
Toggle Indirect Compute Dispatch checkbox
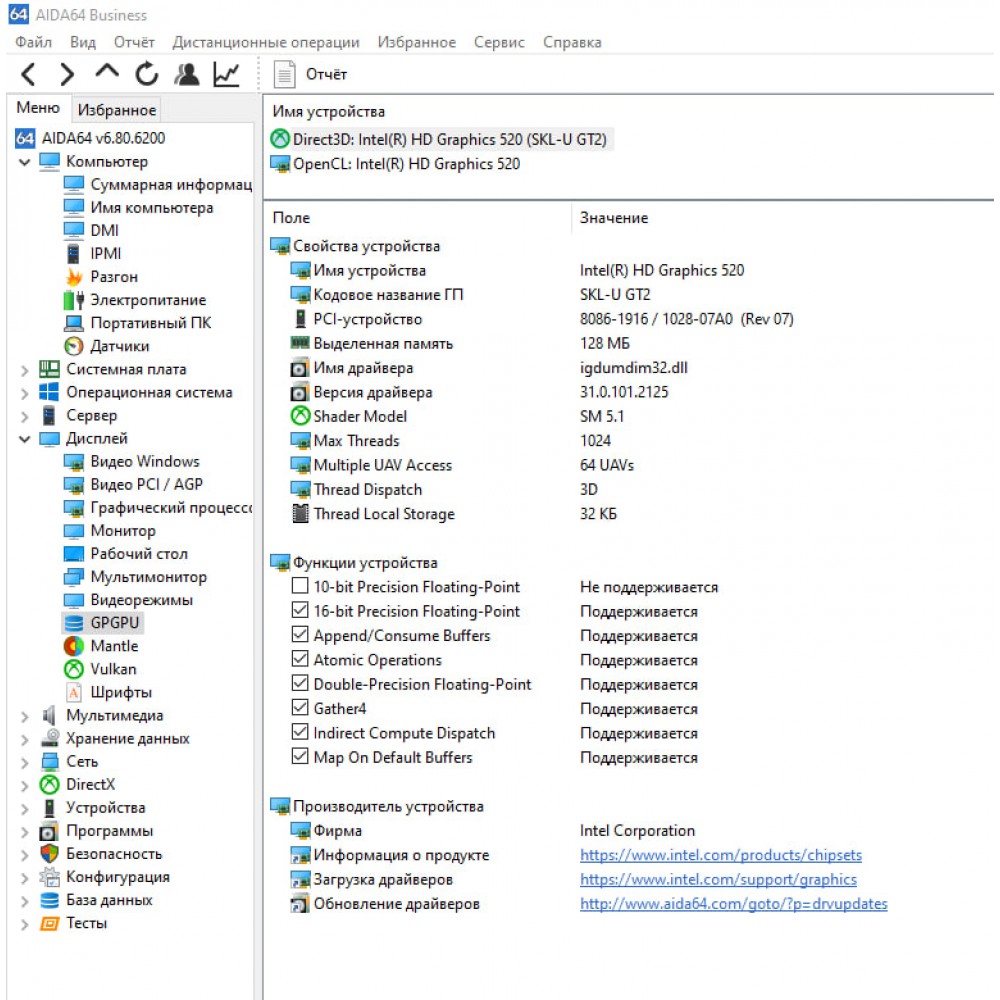(300, 732)
